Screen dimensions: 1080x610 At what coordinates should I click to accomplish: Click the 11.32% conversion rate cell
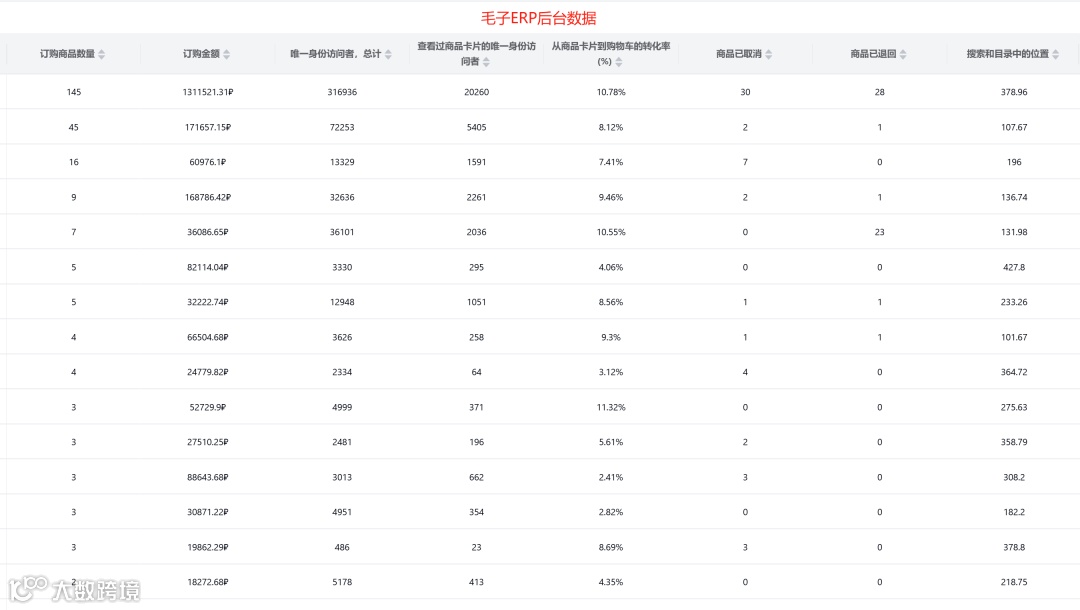pyautogui.click(x=611, y=408)
